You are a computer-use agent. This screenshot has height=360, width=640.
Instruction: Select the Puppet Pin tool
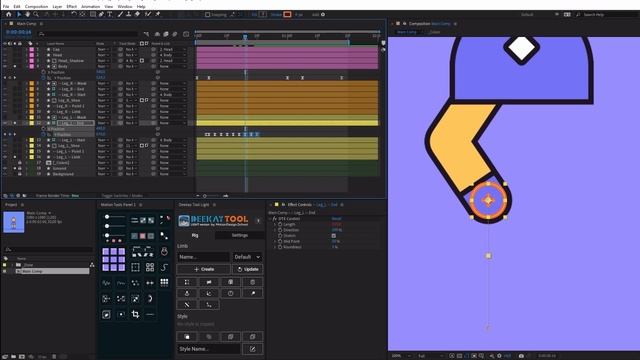pyautogui.click(x=158, y=14)
